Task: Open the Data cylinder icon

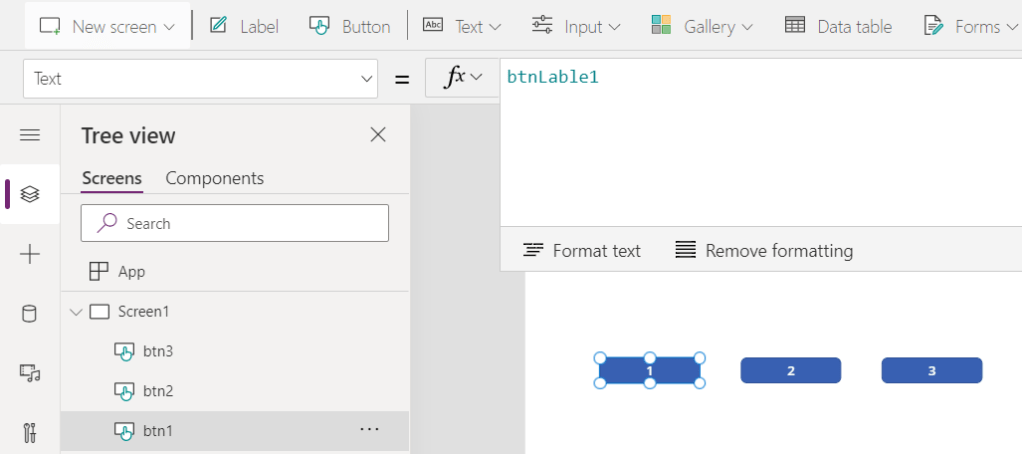Action: tap(30, 314)
